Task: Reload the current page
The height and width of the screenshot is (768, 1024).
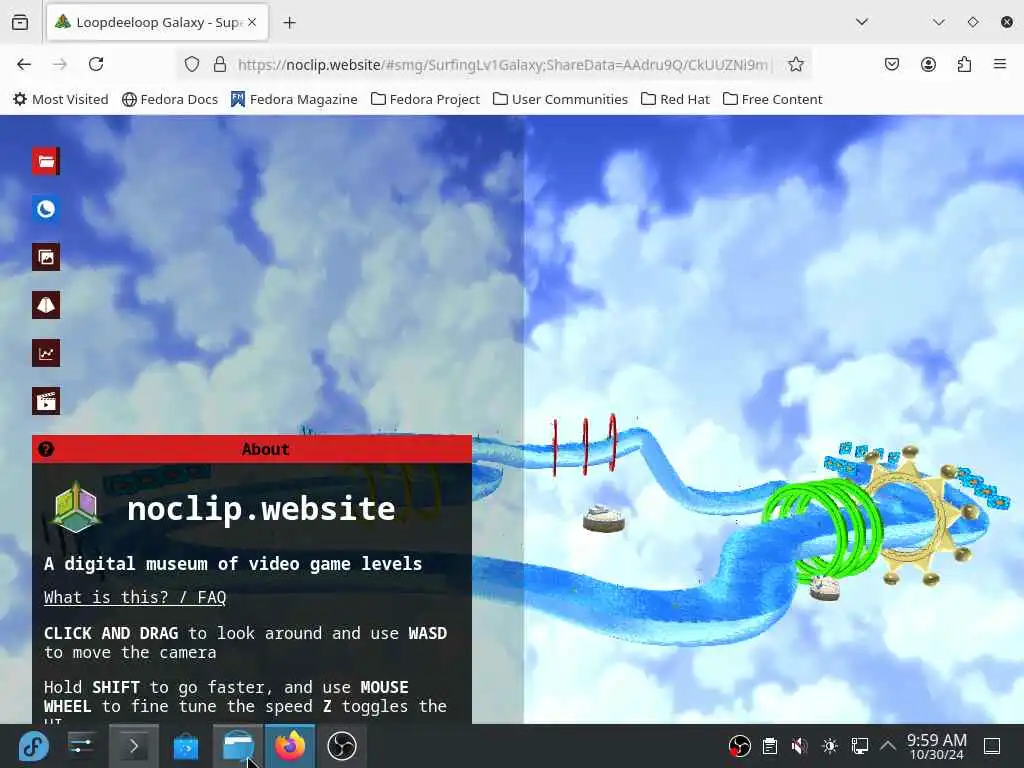Action: 96,64
